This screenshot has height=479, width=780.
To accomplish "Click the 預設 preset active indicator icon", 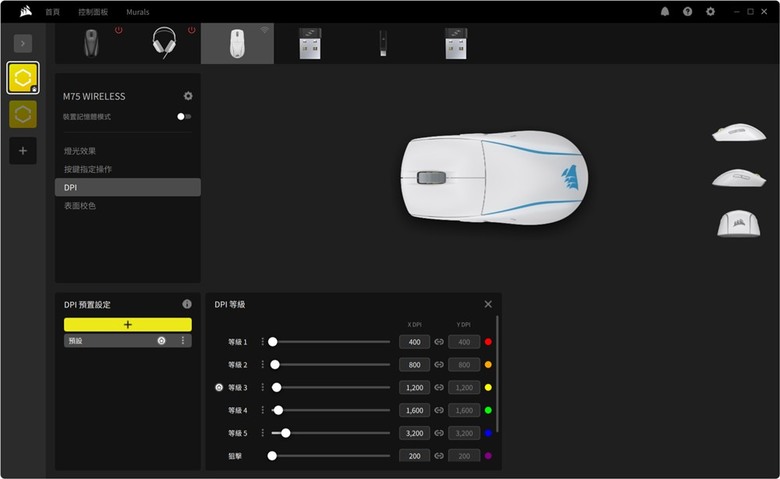I will point(162,341).
